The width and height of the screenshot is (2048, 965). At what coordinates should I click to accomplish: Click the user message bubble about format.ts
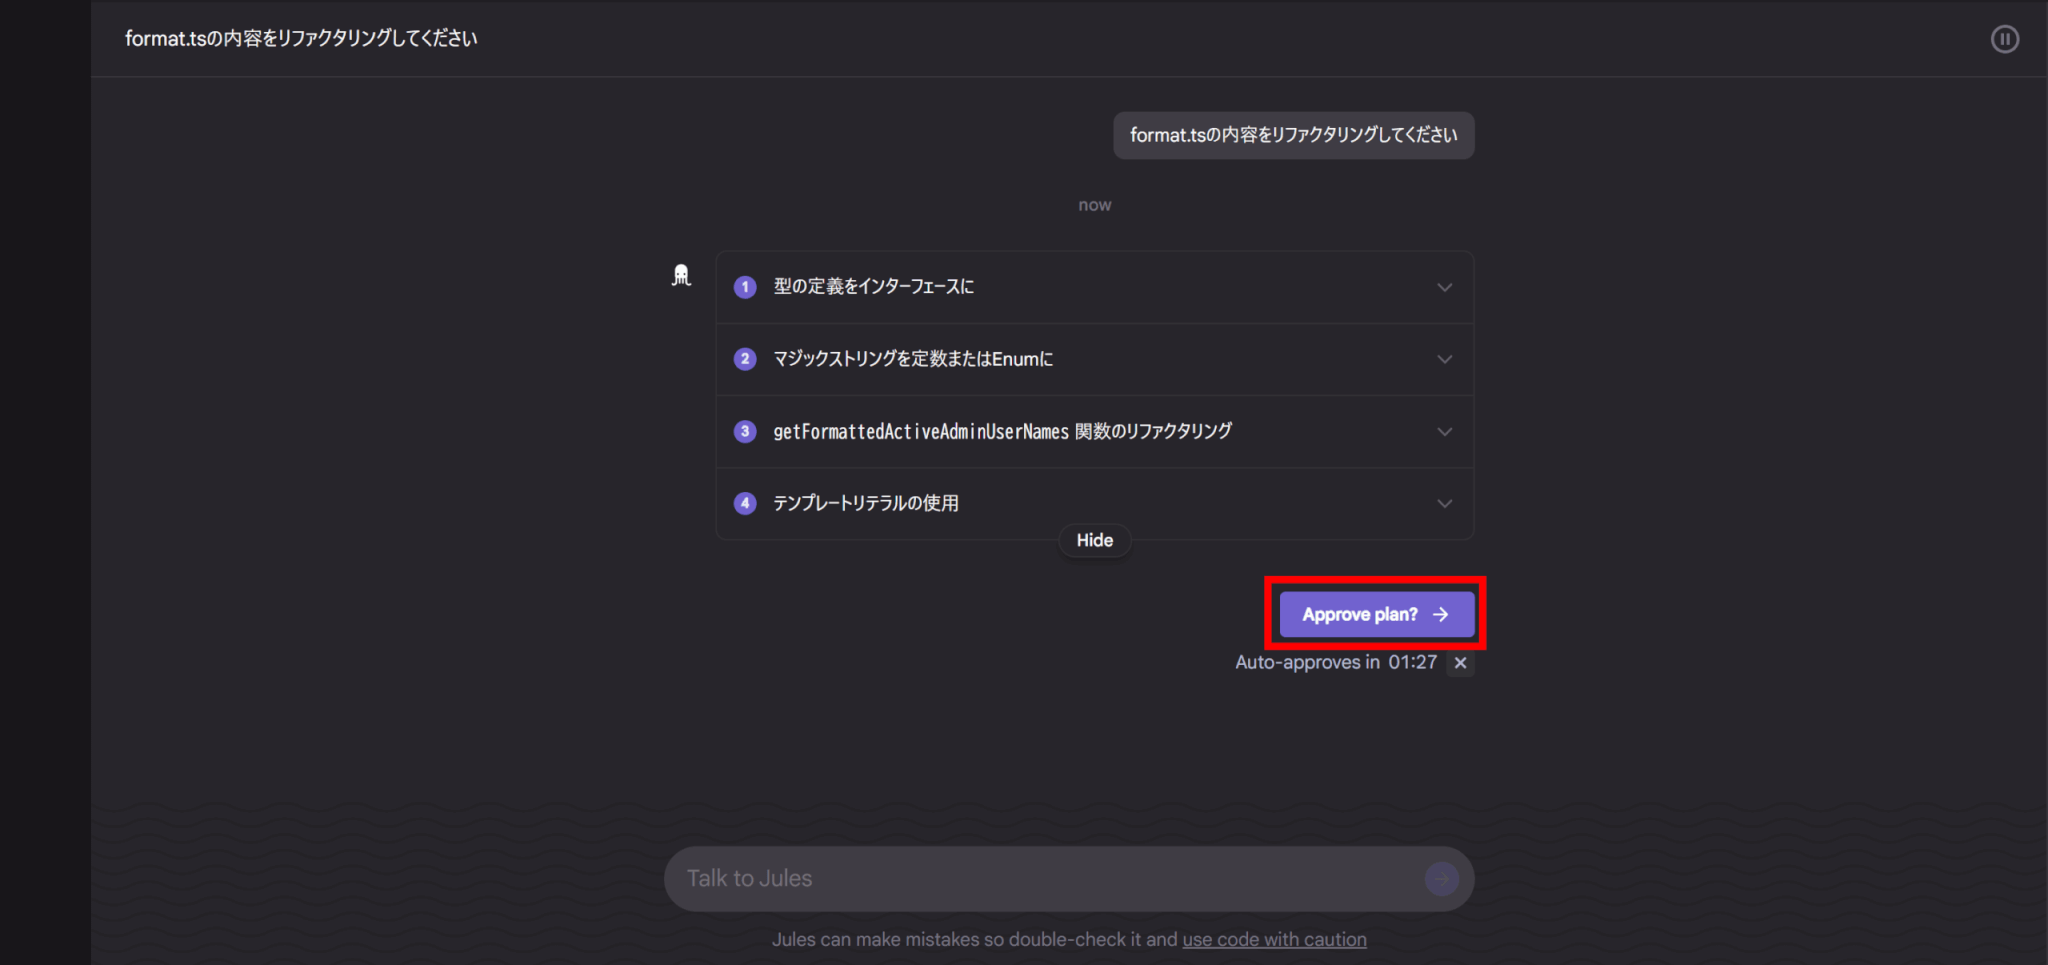point(1293,135)
